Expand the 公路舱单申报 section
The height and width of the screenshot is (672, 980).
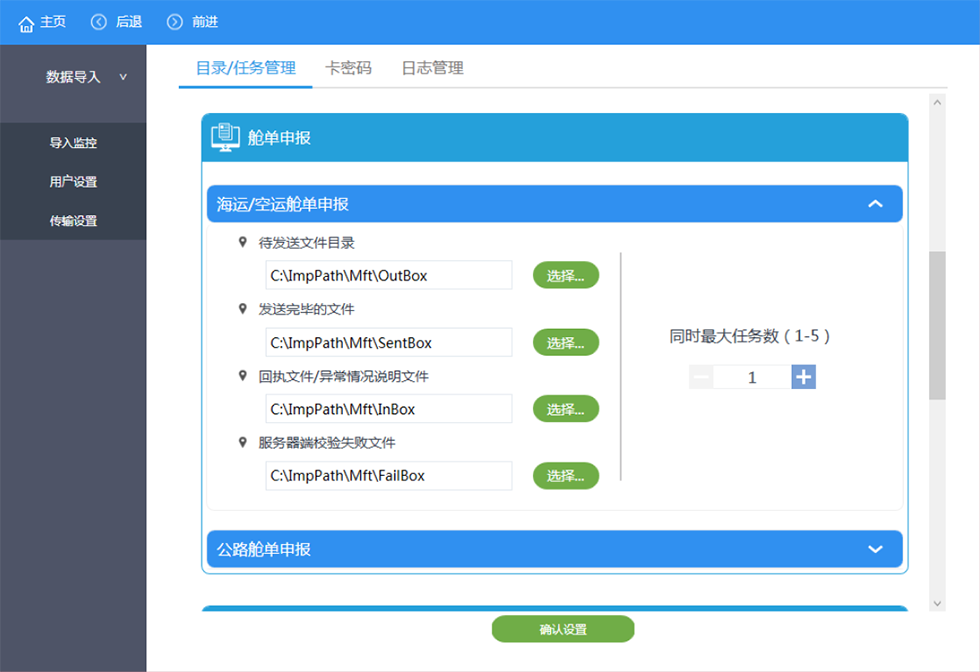pyautogui.click(x=875, y=549)
